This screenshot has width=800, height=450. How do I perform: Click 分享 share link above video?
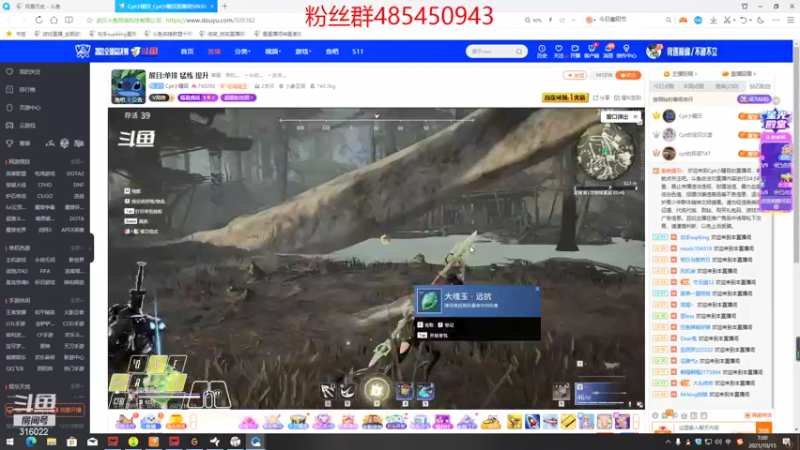(x=602, y=97)
